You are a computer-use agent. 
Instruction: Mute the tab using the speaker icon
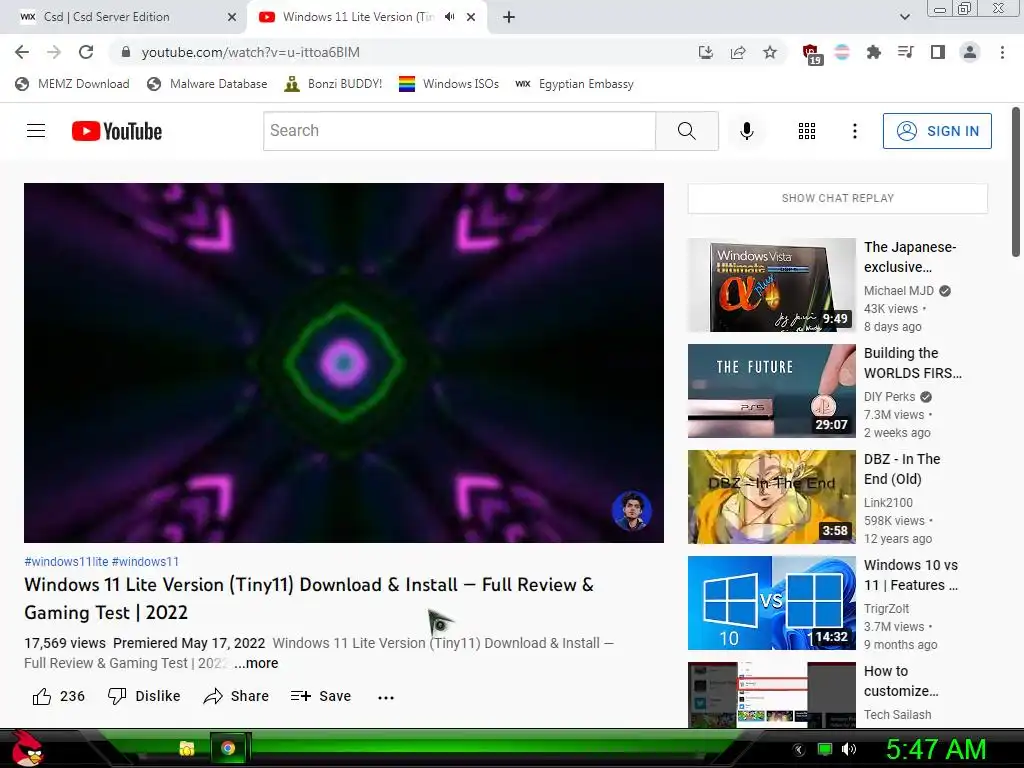pyautogui.click(x=449, y=17)
